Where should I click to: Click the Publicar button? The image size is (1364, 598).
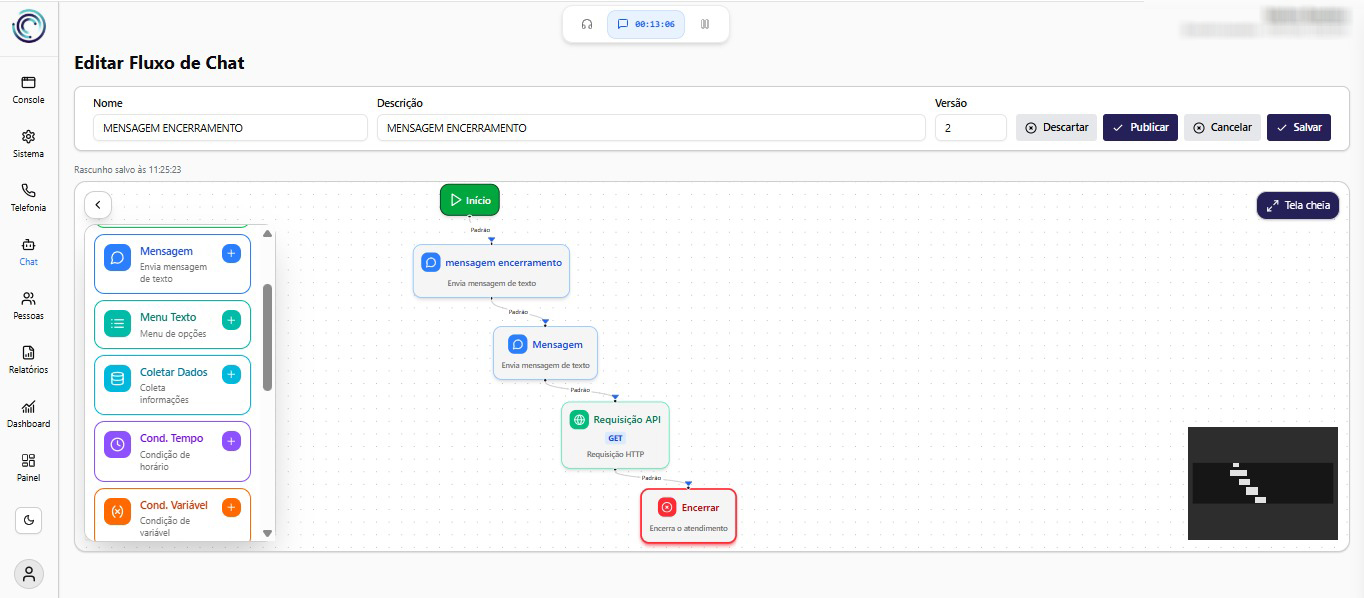point(1140,127)
